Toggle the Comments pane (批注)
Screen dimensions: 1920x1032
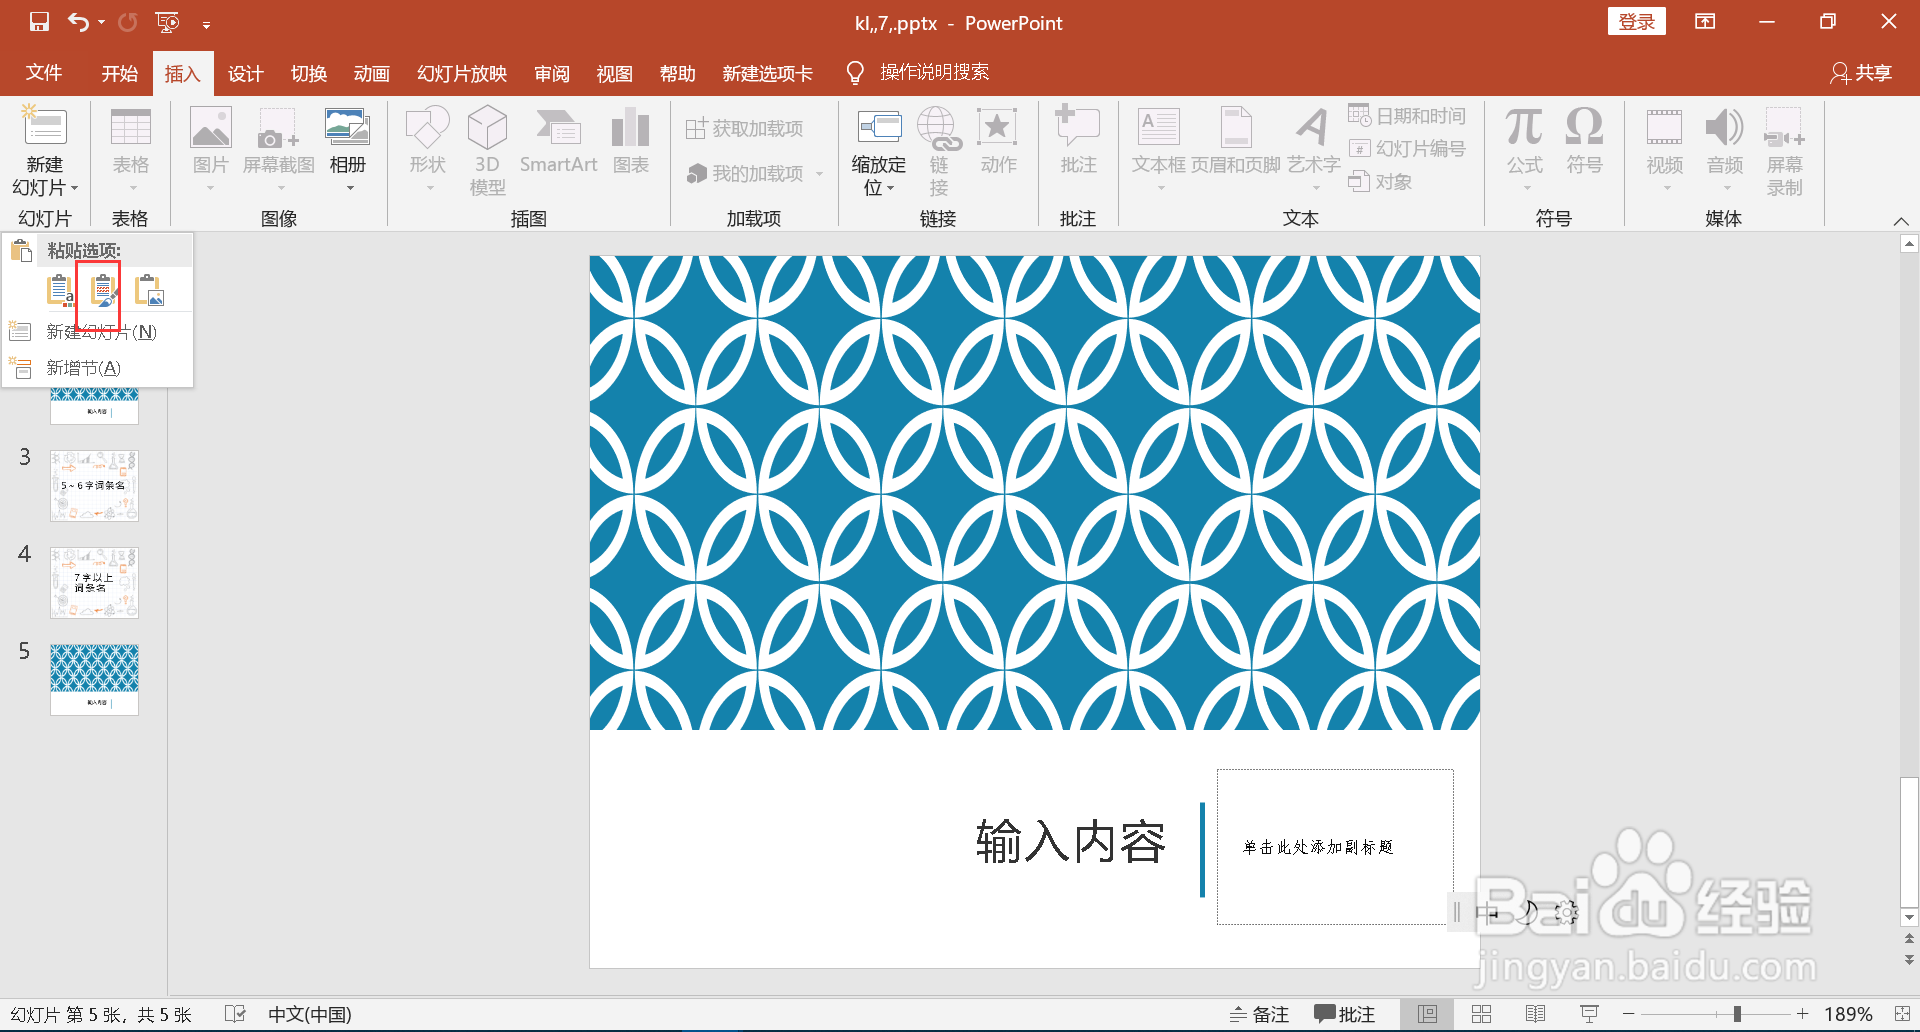pyautogui.click(x=1344, y=1014)
